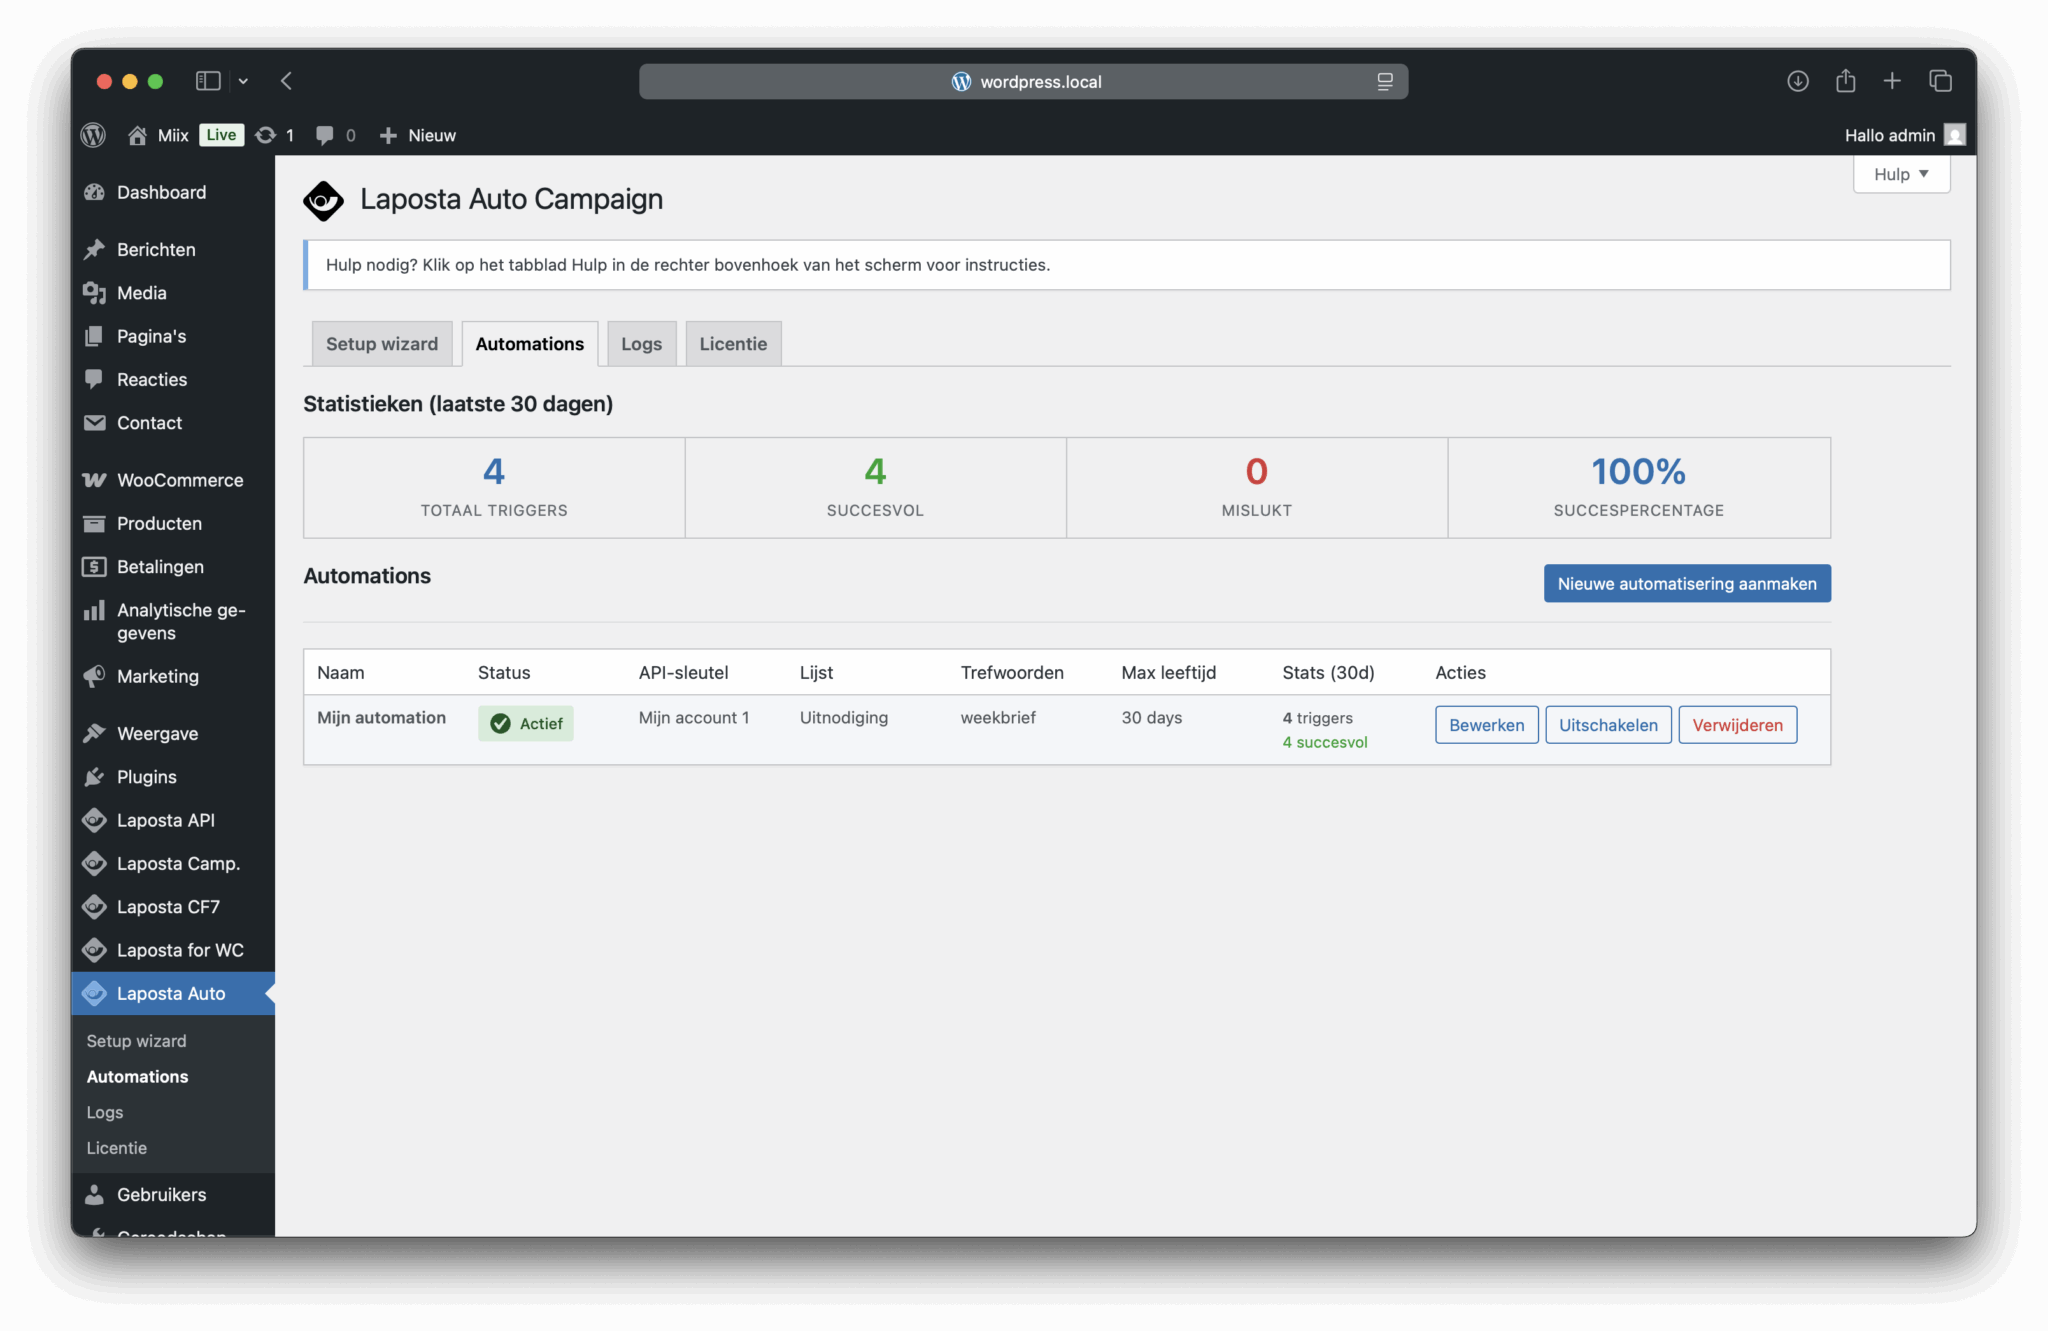
Task: Click the Betalingen dollar icon
Action: click(94, 567)
